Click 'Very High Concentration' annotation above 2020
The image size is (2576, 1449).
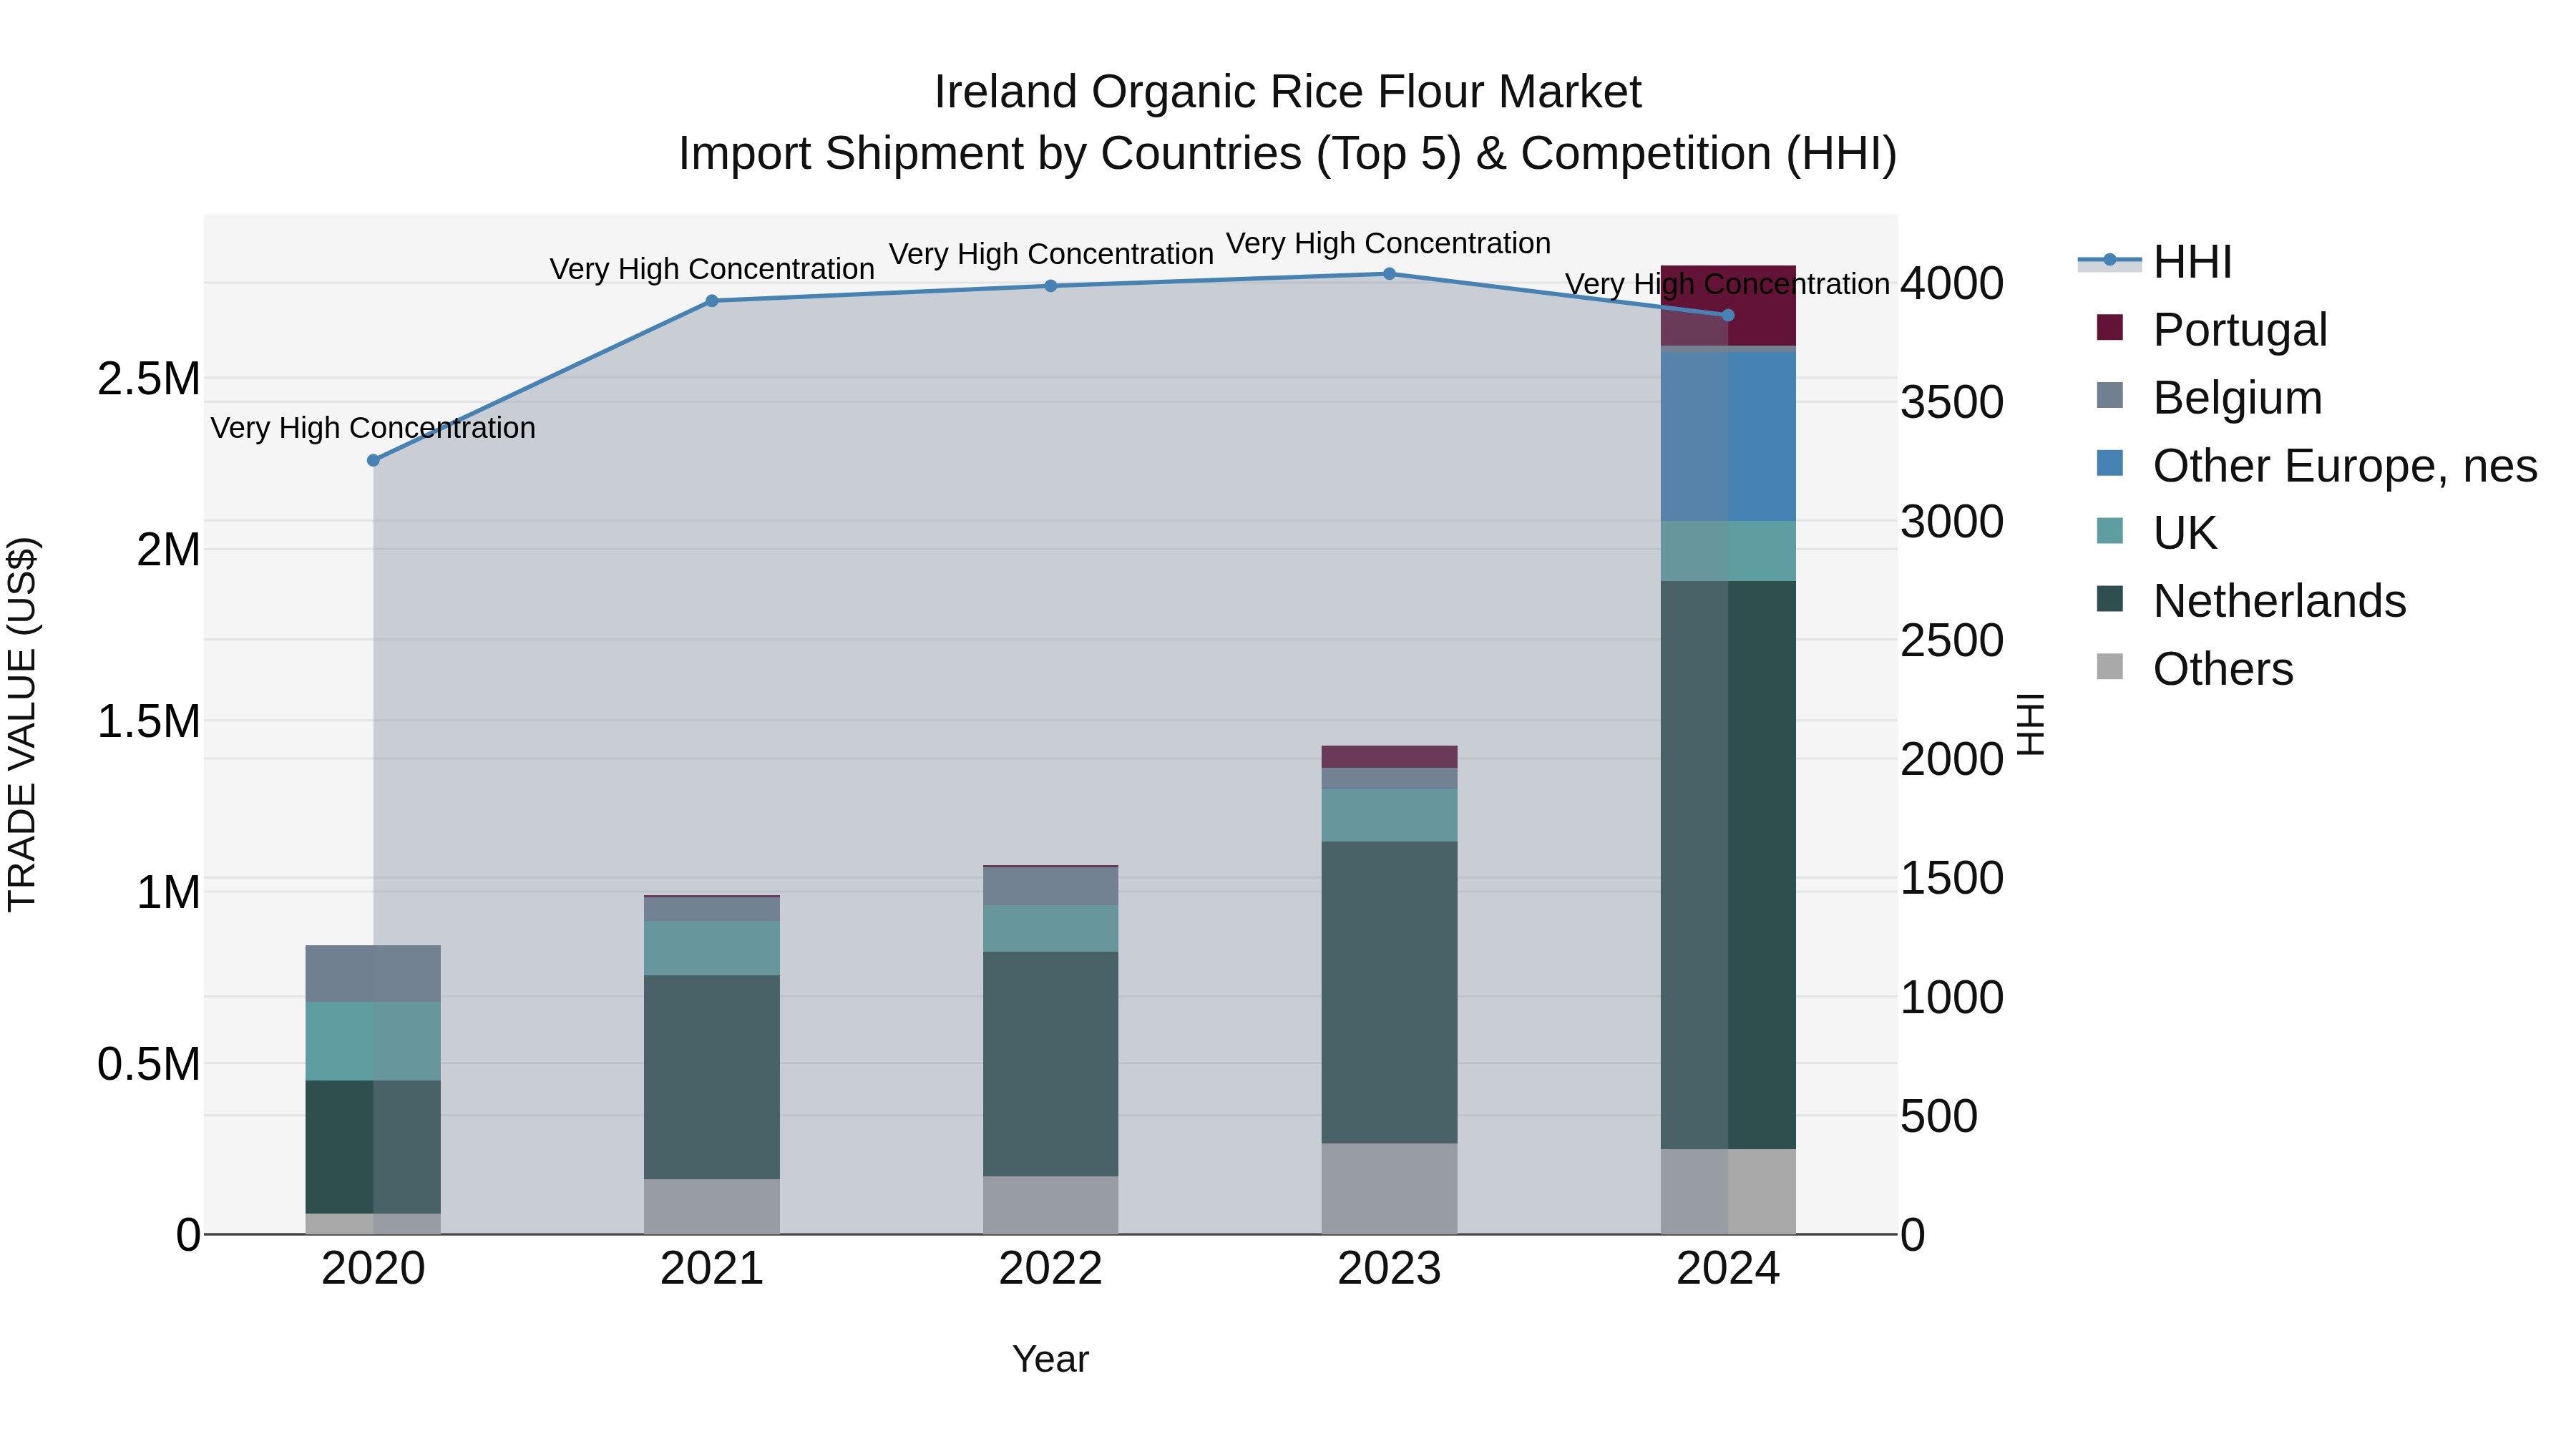[373, 428]
